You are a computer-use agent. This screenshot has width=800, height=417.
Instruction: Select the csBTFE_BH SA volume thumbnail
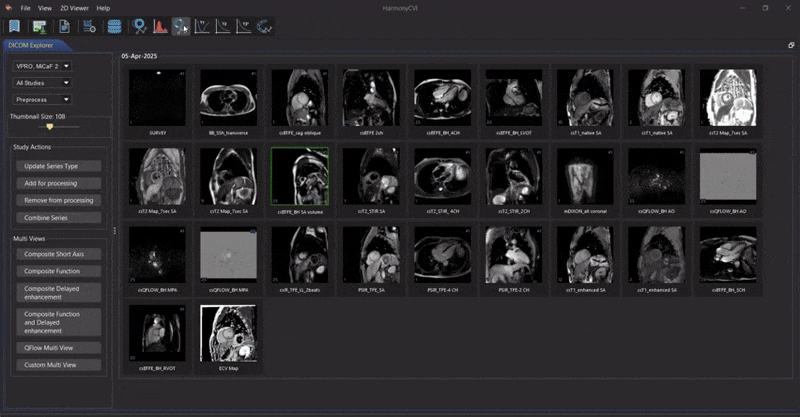tap(300, 177)
